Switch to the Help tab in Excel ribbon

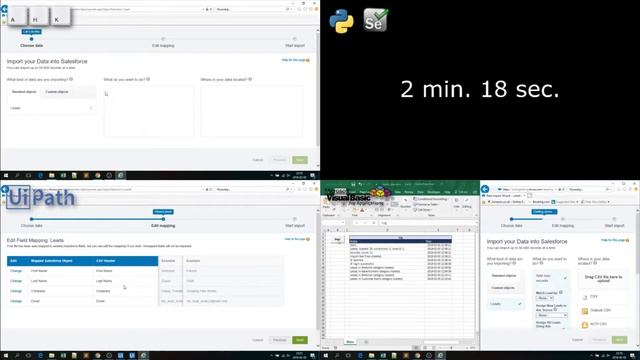point(447,192)
